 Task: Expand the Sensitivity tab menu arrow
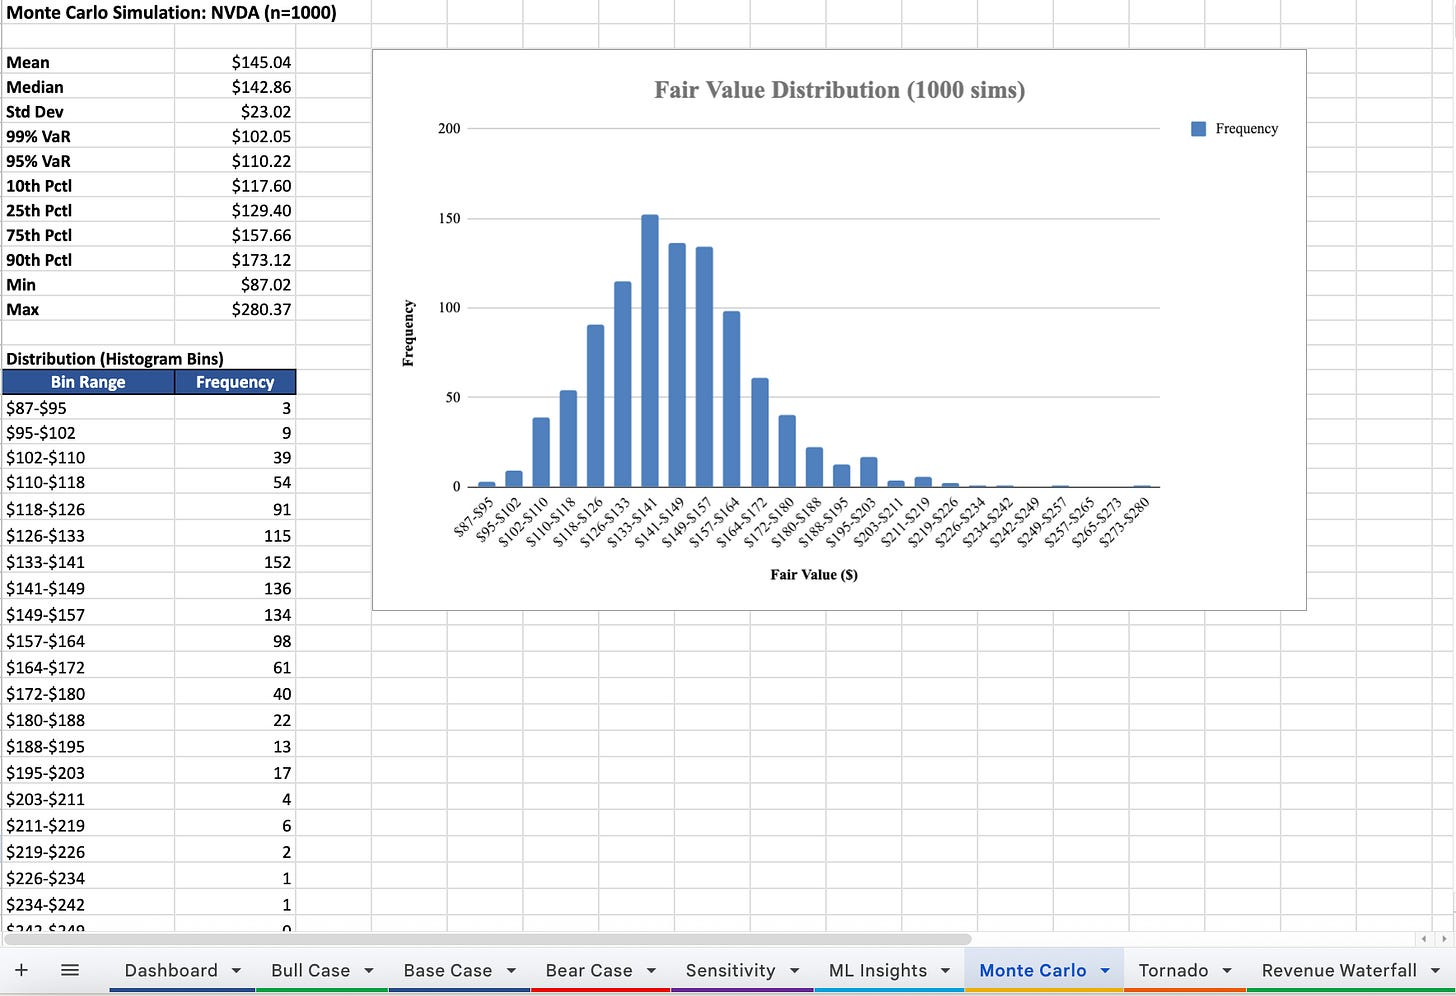(x=794, y=971)
